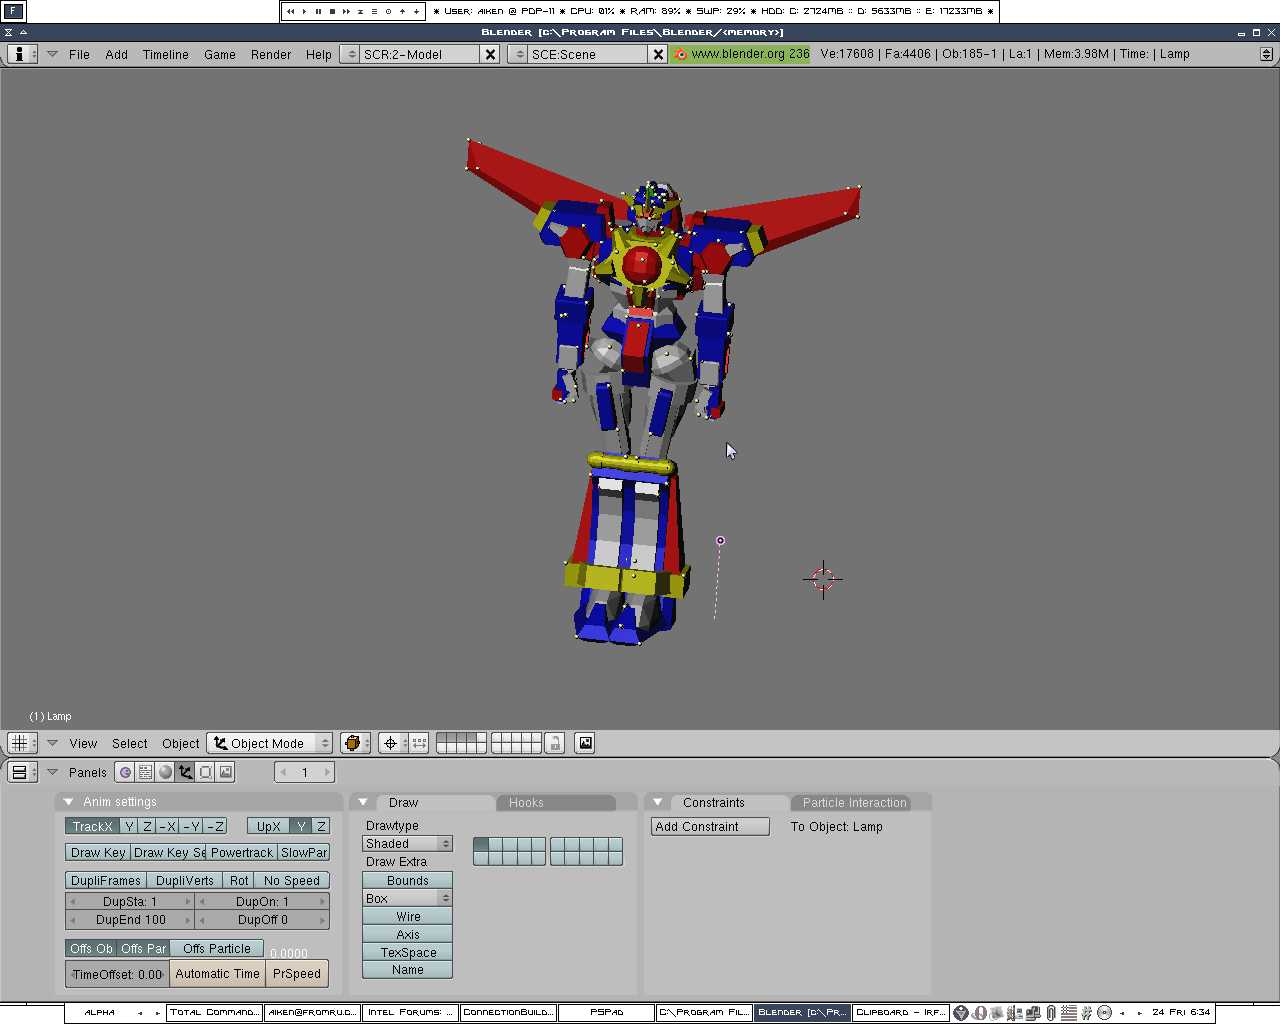Enable the Wire draw extra toggle
1280x1024 pixels.
[x=408, y=917]
